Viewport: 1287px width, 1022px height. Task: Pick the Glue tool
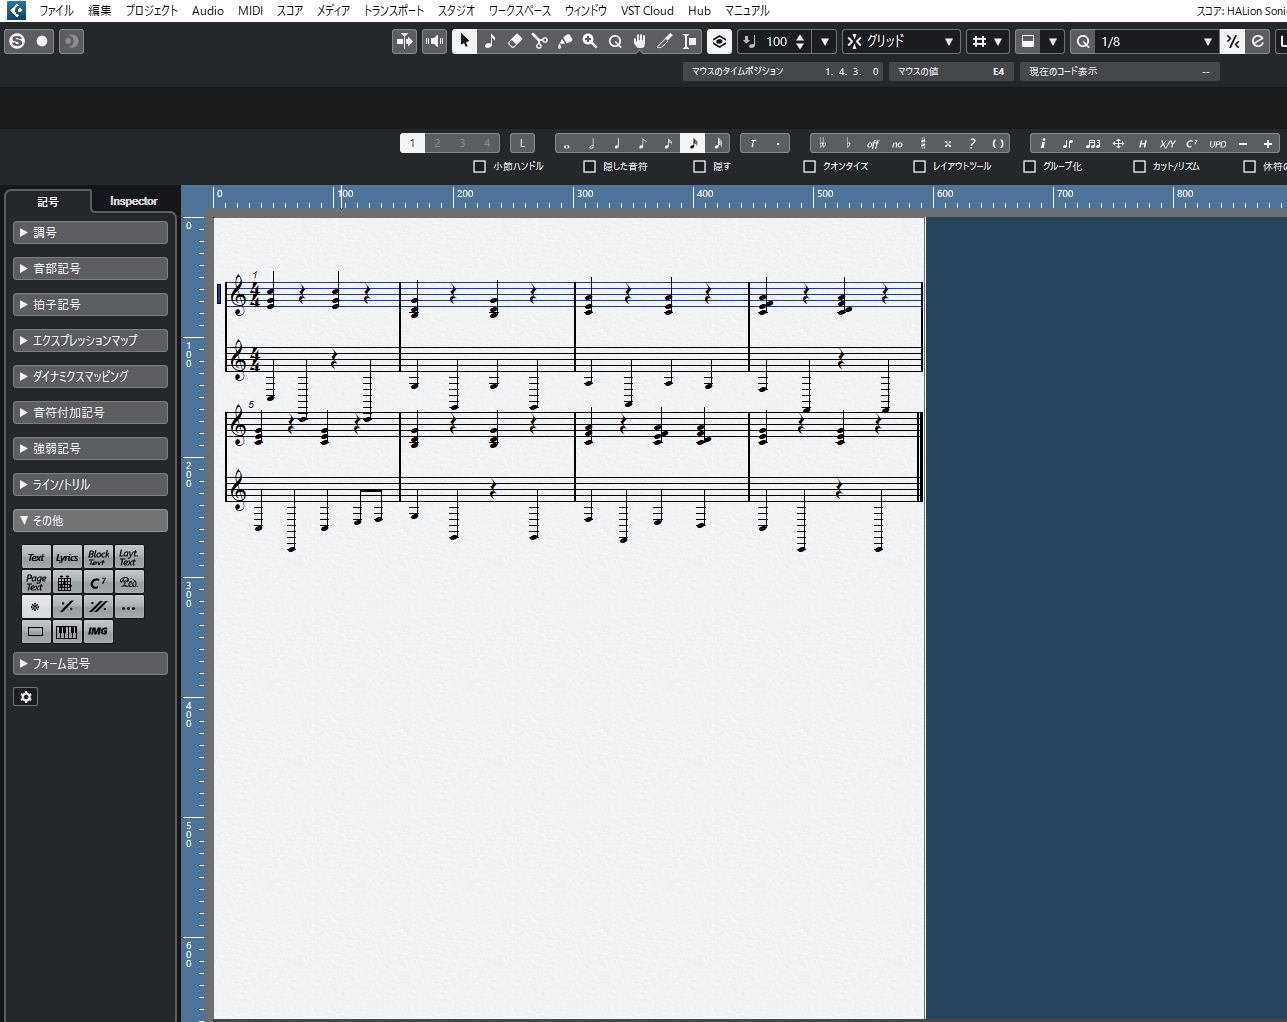click(x=565, y=41)
